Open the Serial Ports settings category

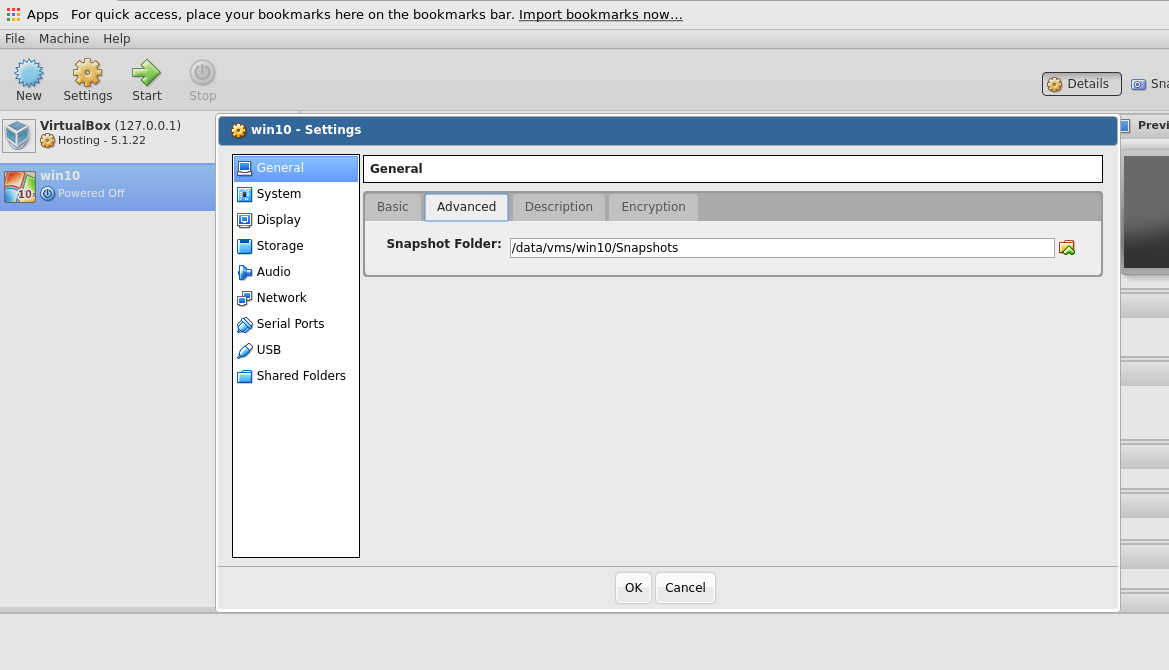pos(296,324)
